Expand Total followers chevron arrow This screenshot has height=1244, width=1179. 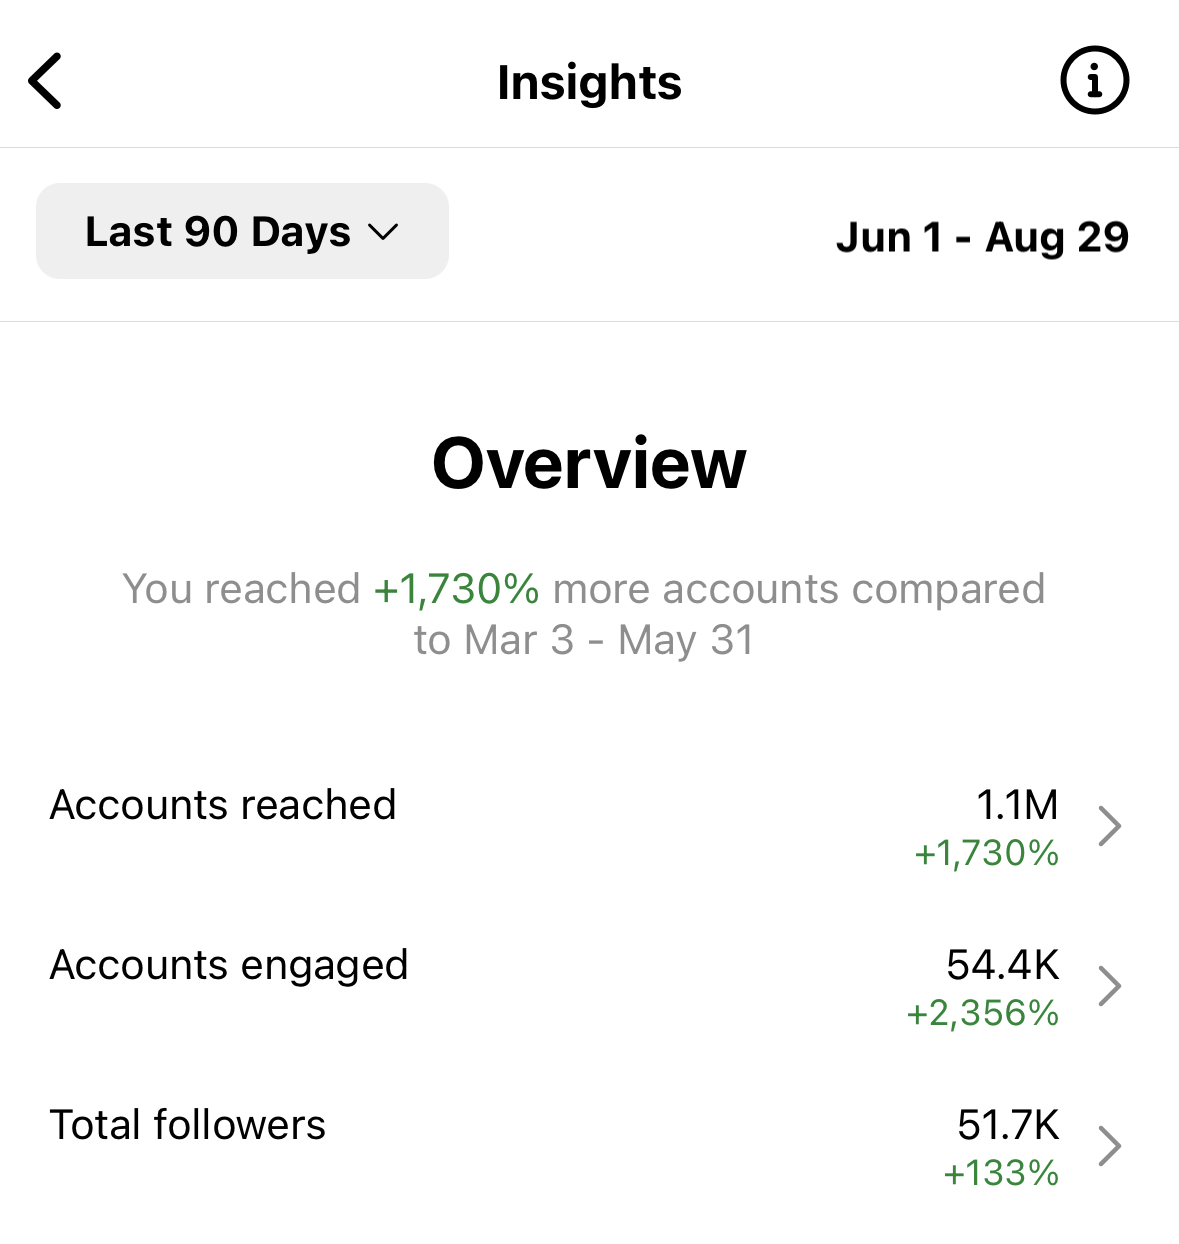coord(1109,1146)
